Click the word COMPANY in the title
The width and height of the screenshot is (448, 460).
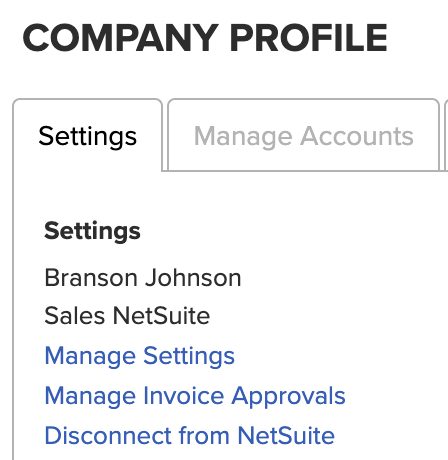tap(120, 38)
